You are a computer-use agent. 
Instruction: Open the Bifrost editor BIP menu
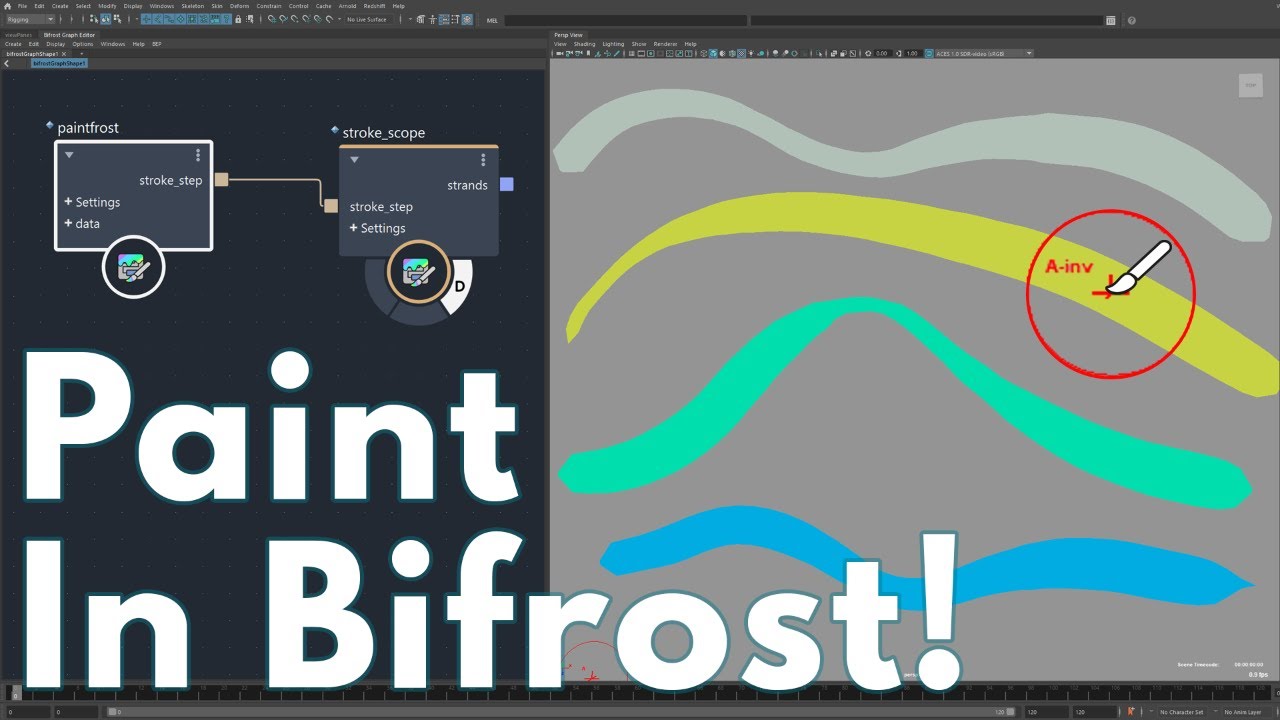click(x=157, y=44)
